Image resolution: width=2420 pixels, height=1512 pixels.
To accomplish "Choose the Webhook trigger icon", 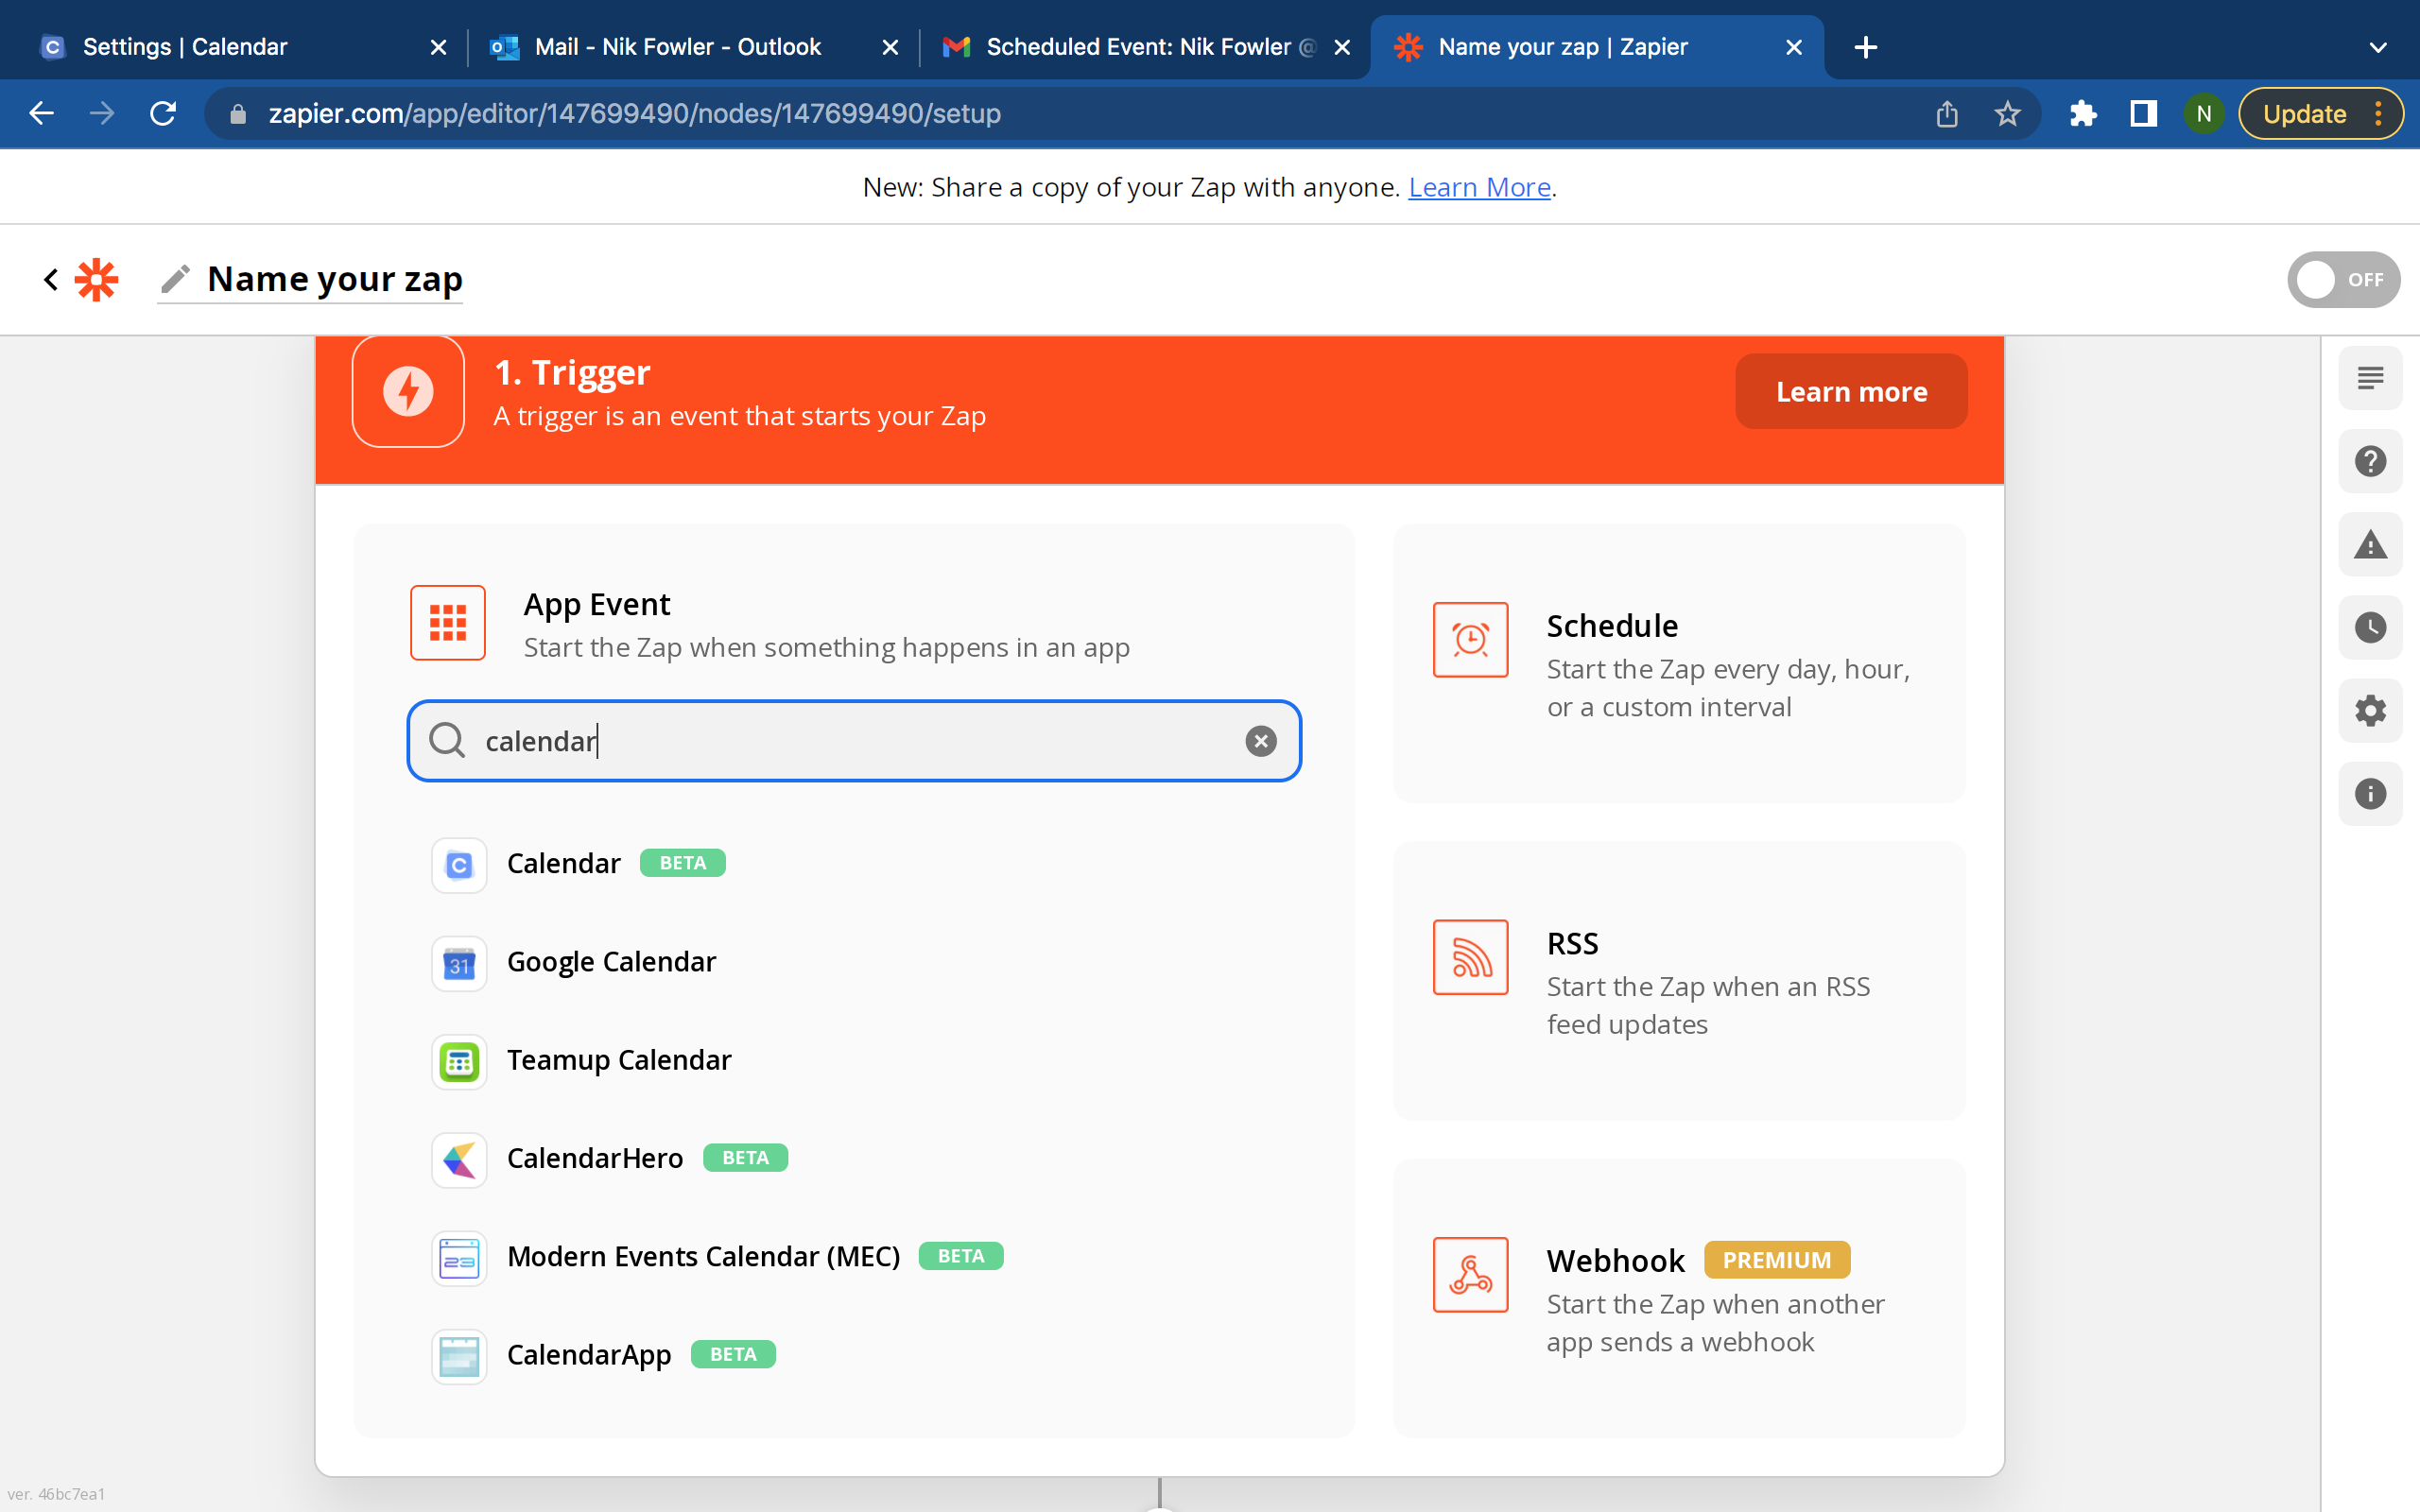I will point(1470,1274).
